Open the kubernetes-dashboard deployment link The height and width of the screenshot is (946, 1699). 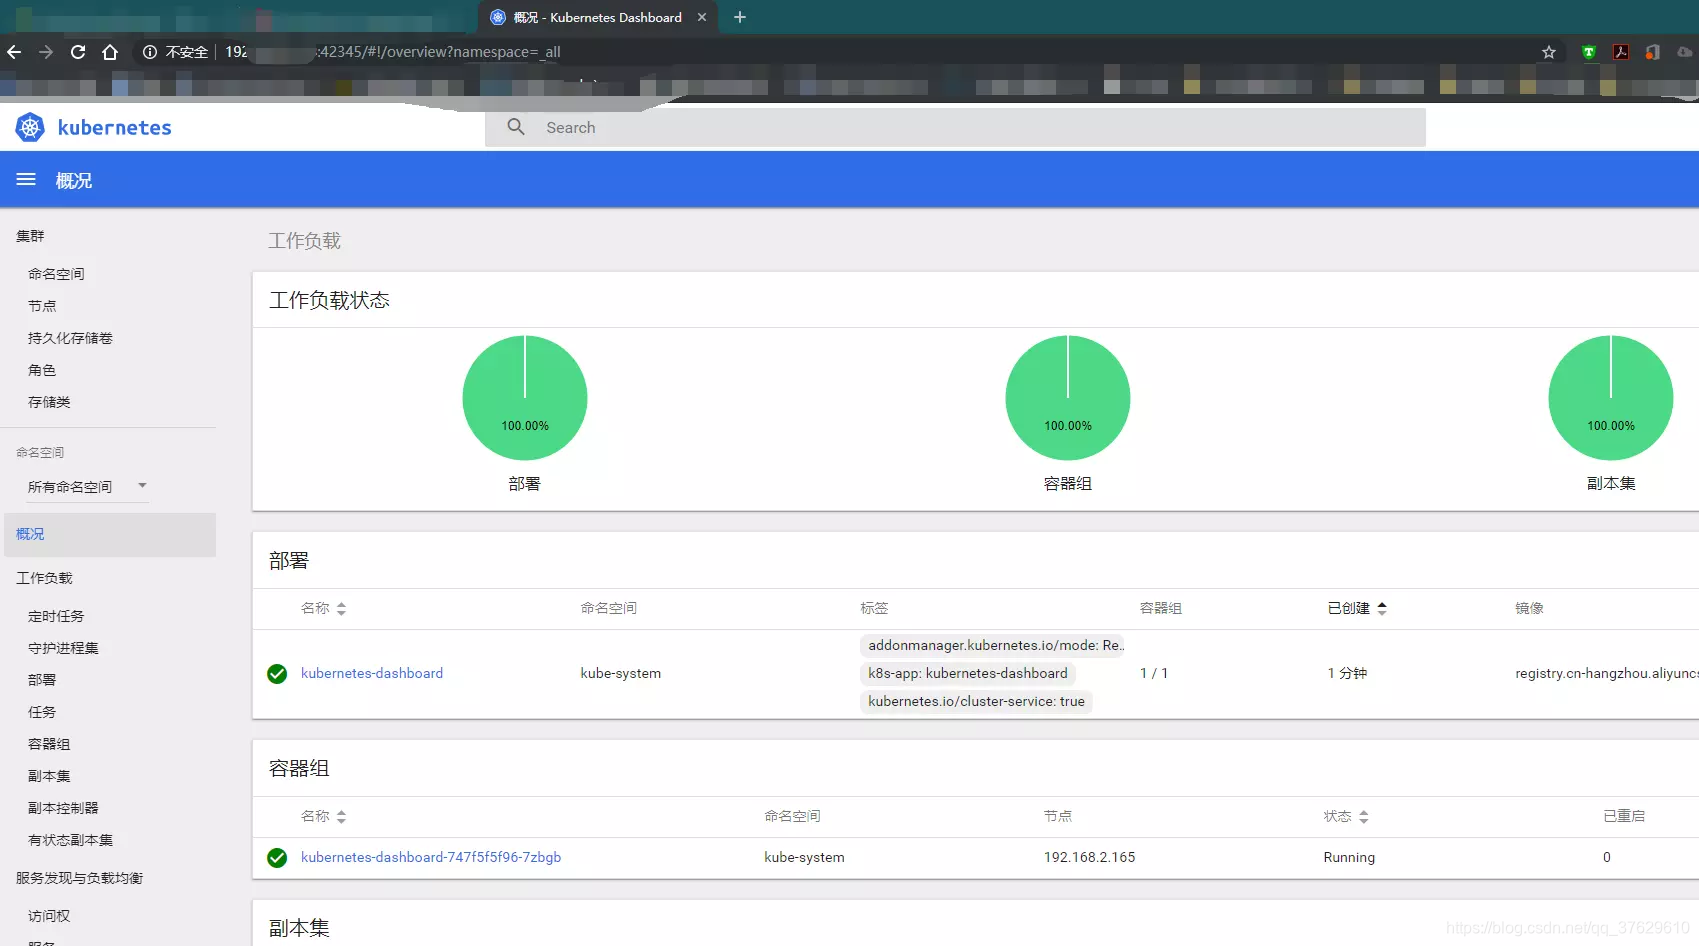pyautogui.click(x=372, y=674)
